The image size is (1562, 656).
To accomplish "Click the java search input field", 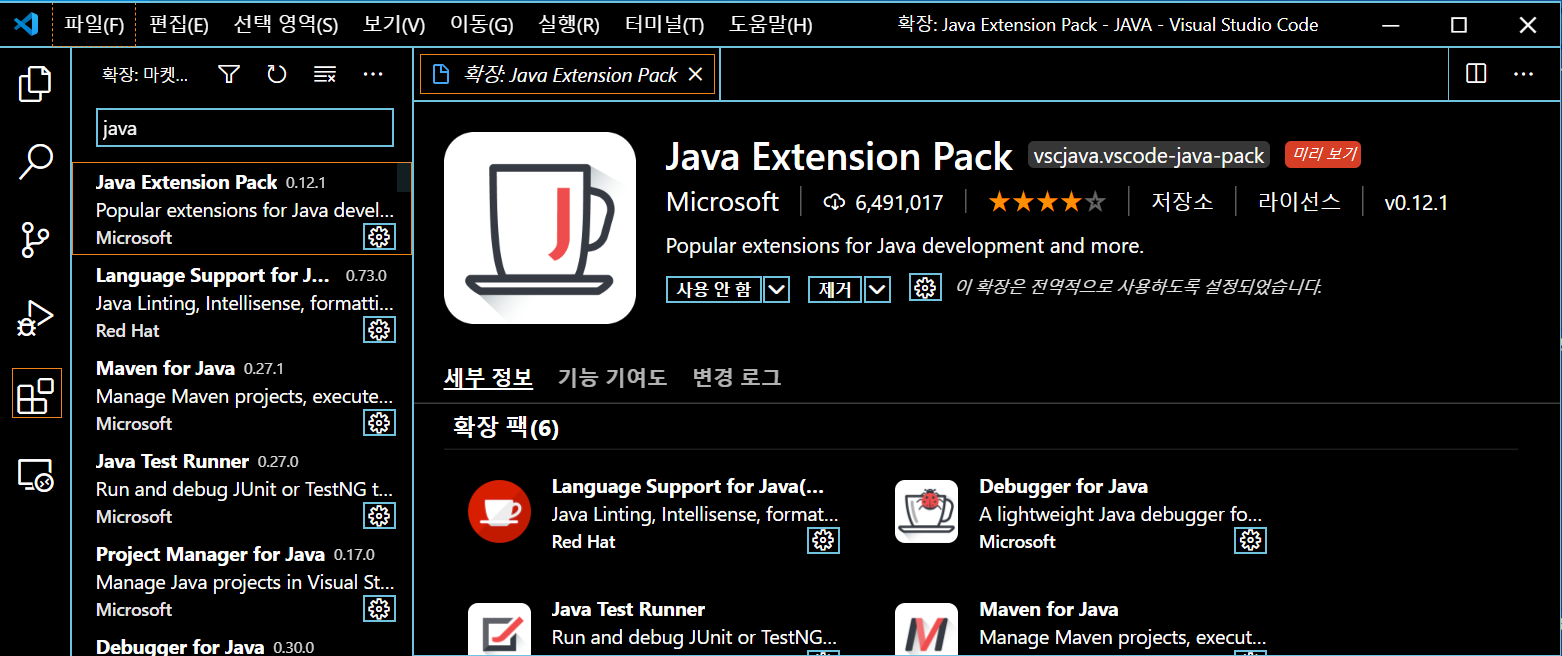I will (245, 128).
